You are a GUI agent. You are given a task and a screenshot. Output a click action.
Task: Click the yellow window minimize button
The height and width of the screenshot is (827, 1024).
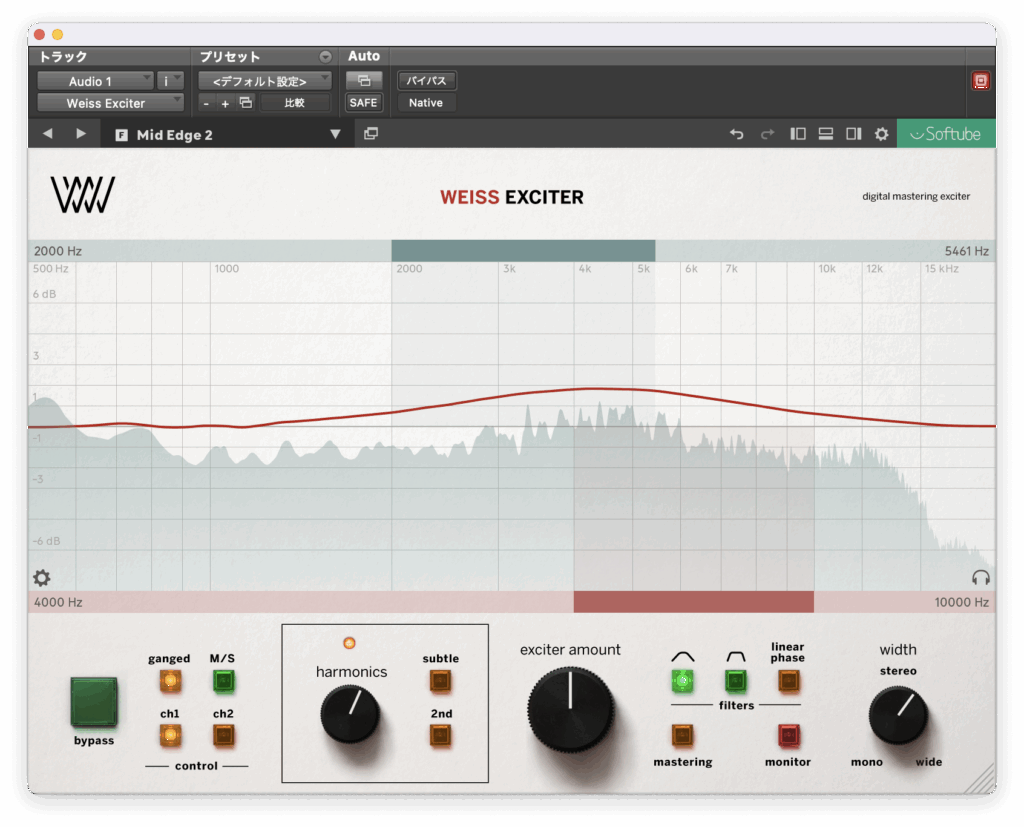pos(57,34)
